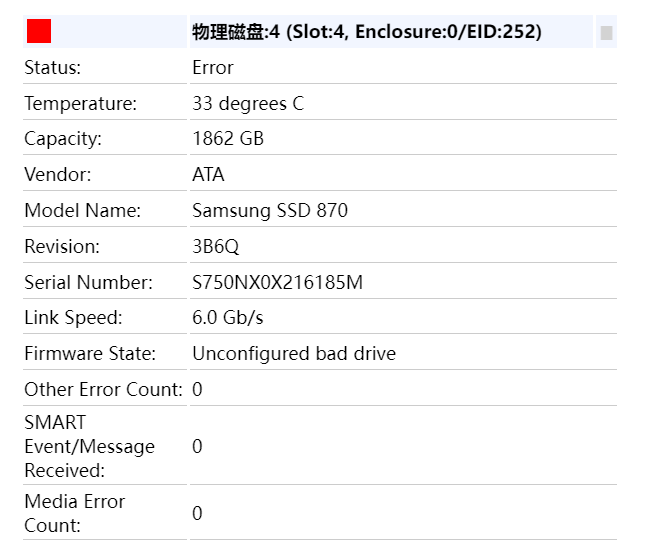Screen dimensions: 655x546
Task: Select the Samsung SSD 870 model name
Action: pyautogui.click(x=270, y=211)
